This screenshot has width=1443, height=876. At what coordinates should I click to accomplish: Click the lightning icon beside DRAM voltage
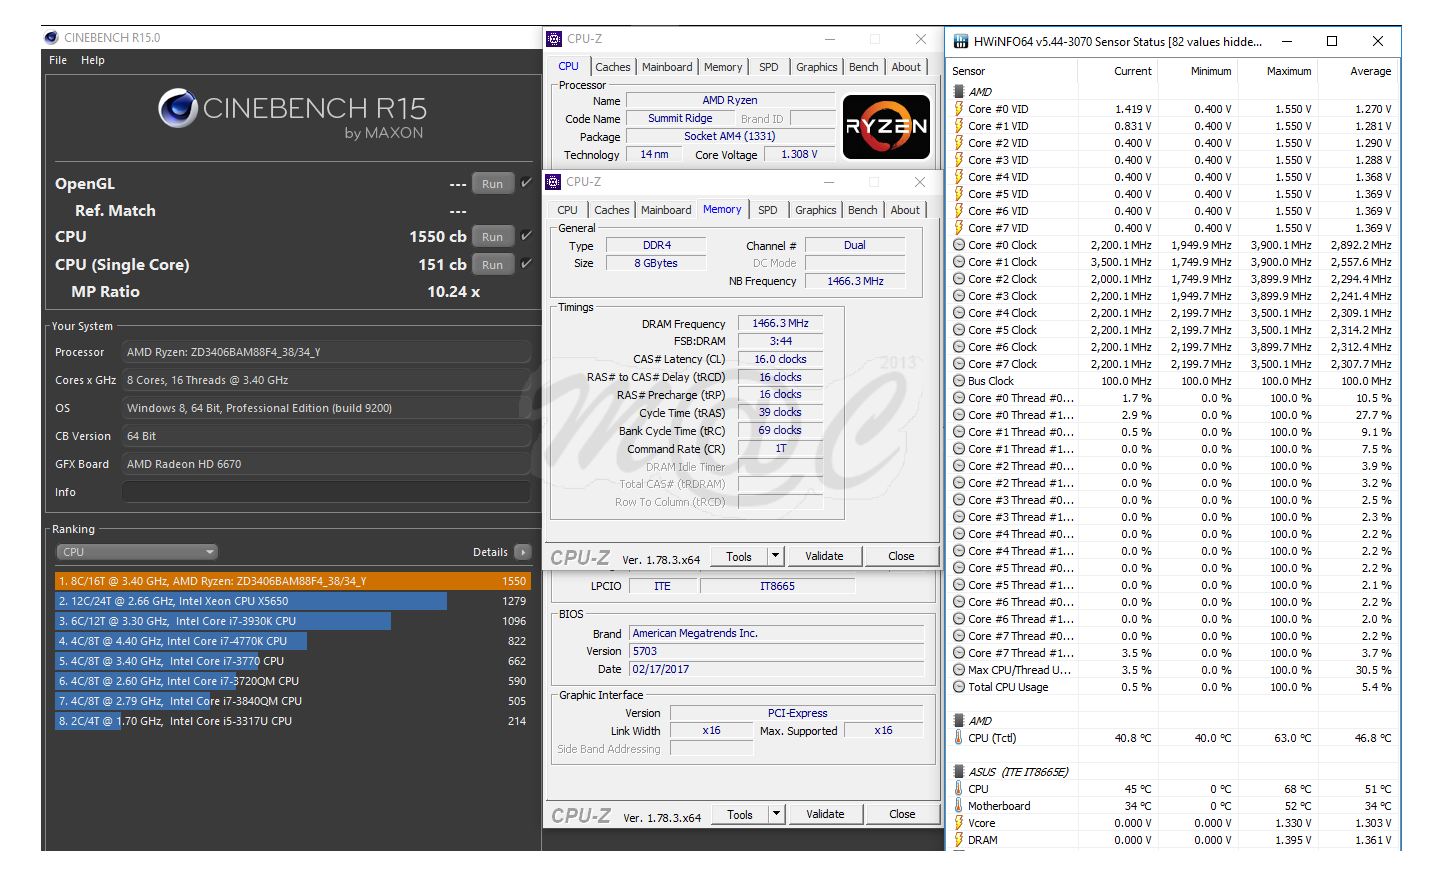point(959,840)
